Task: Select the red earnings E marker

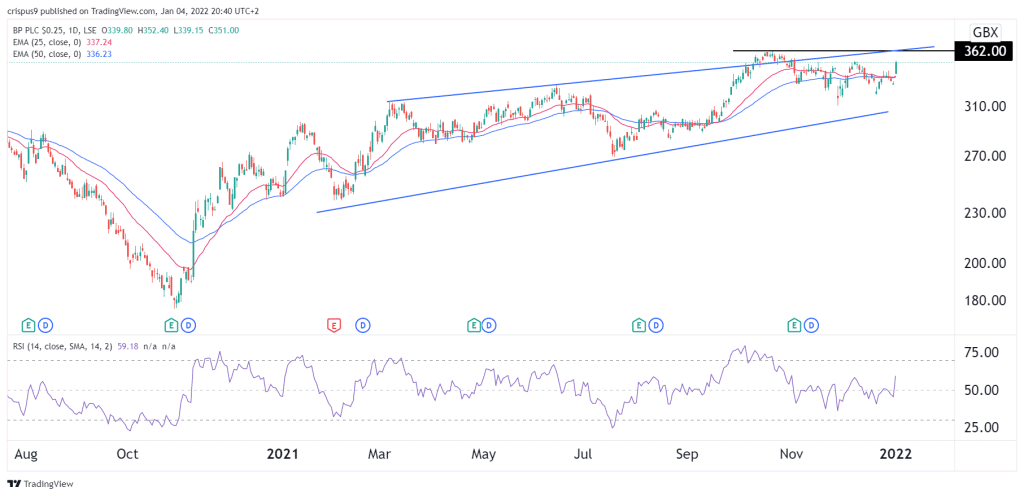Action: pyautogui.click(x=334, y=324)
